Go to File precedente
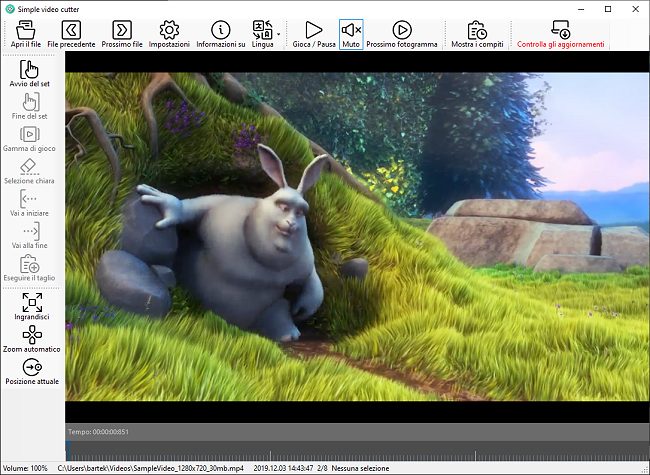 pyautogui.click(x=71, y=34)
